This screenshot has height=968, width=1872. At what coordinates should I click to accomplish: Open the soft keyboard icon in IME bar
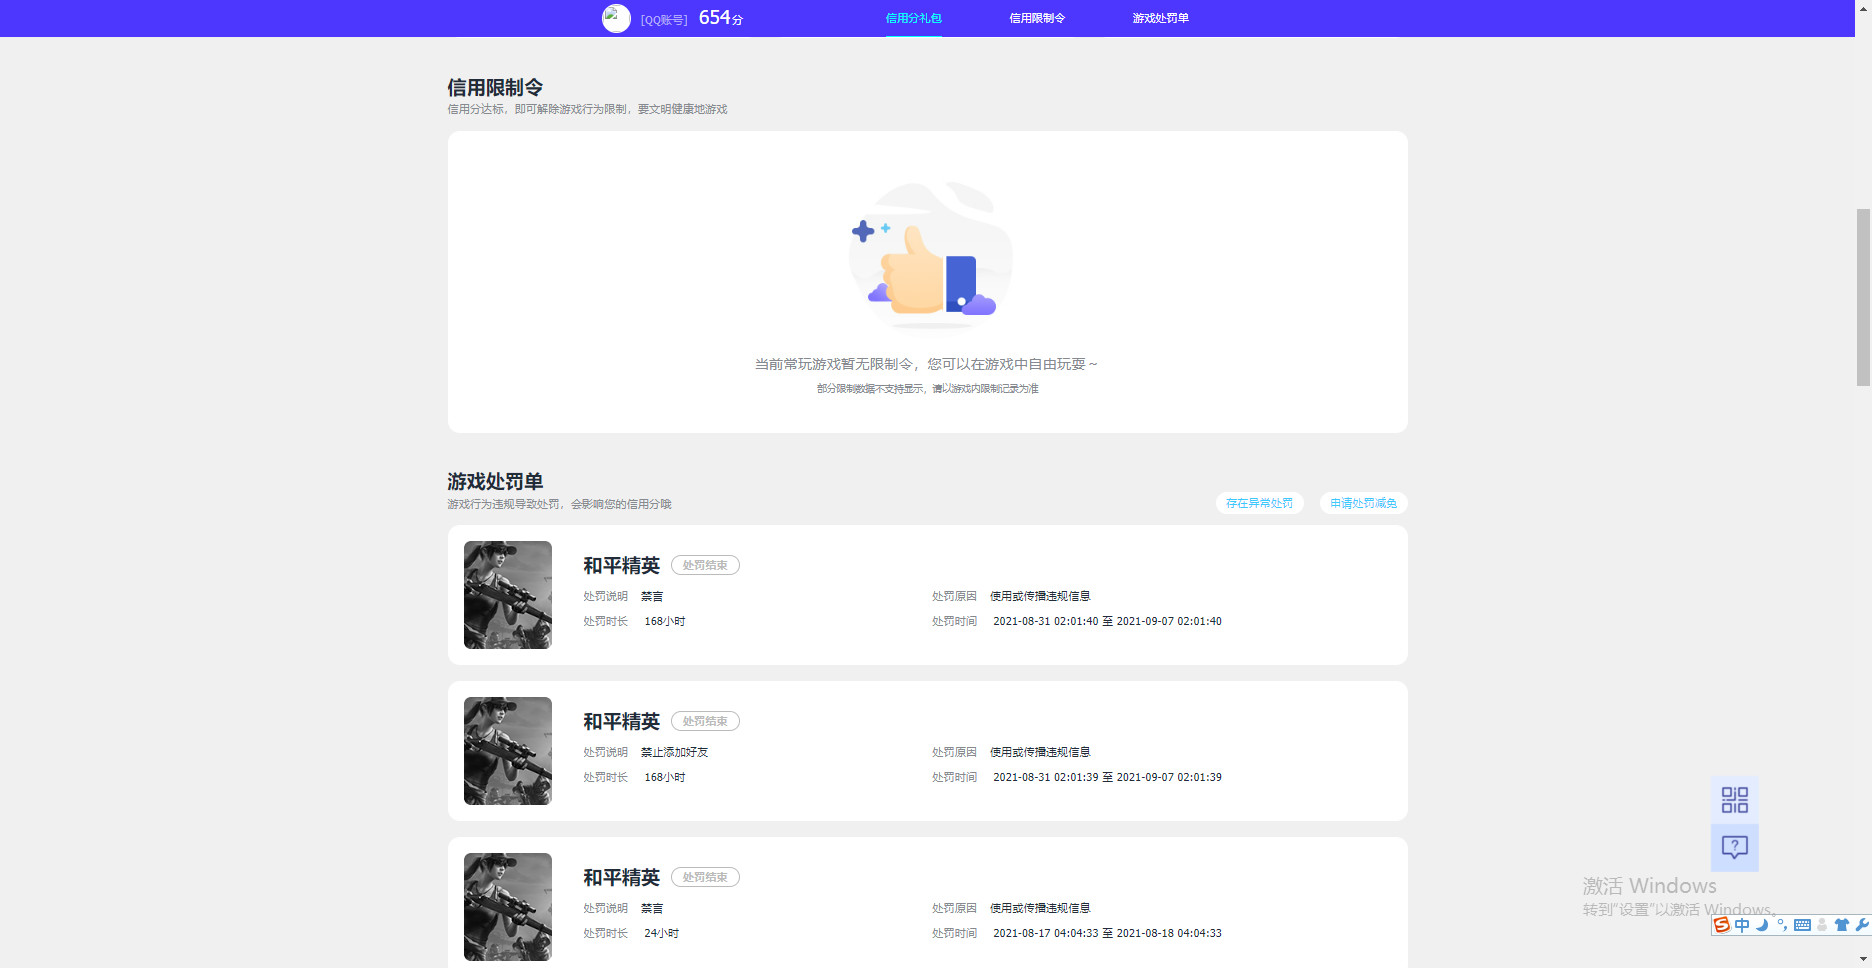pyautogui.click(x=1802, y=925)
